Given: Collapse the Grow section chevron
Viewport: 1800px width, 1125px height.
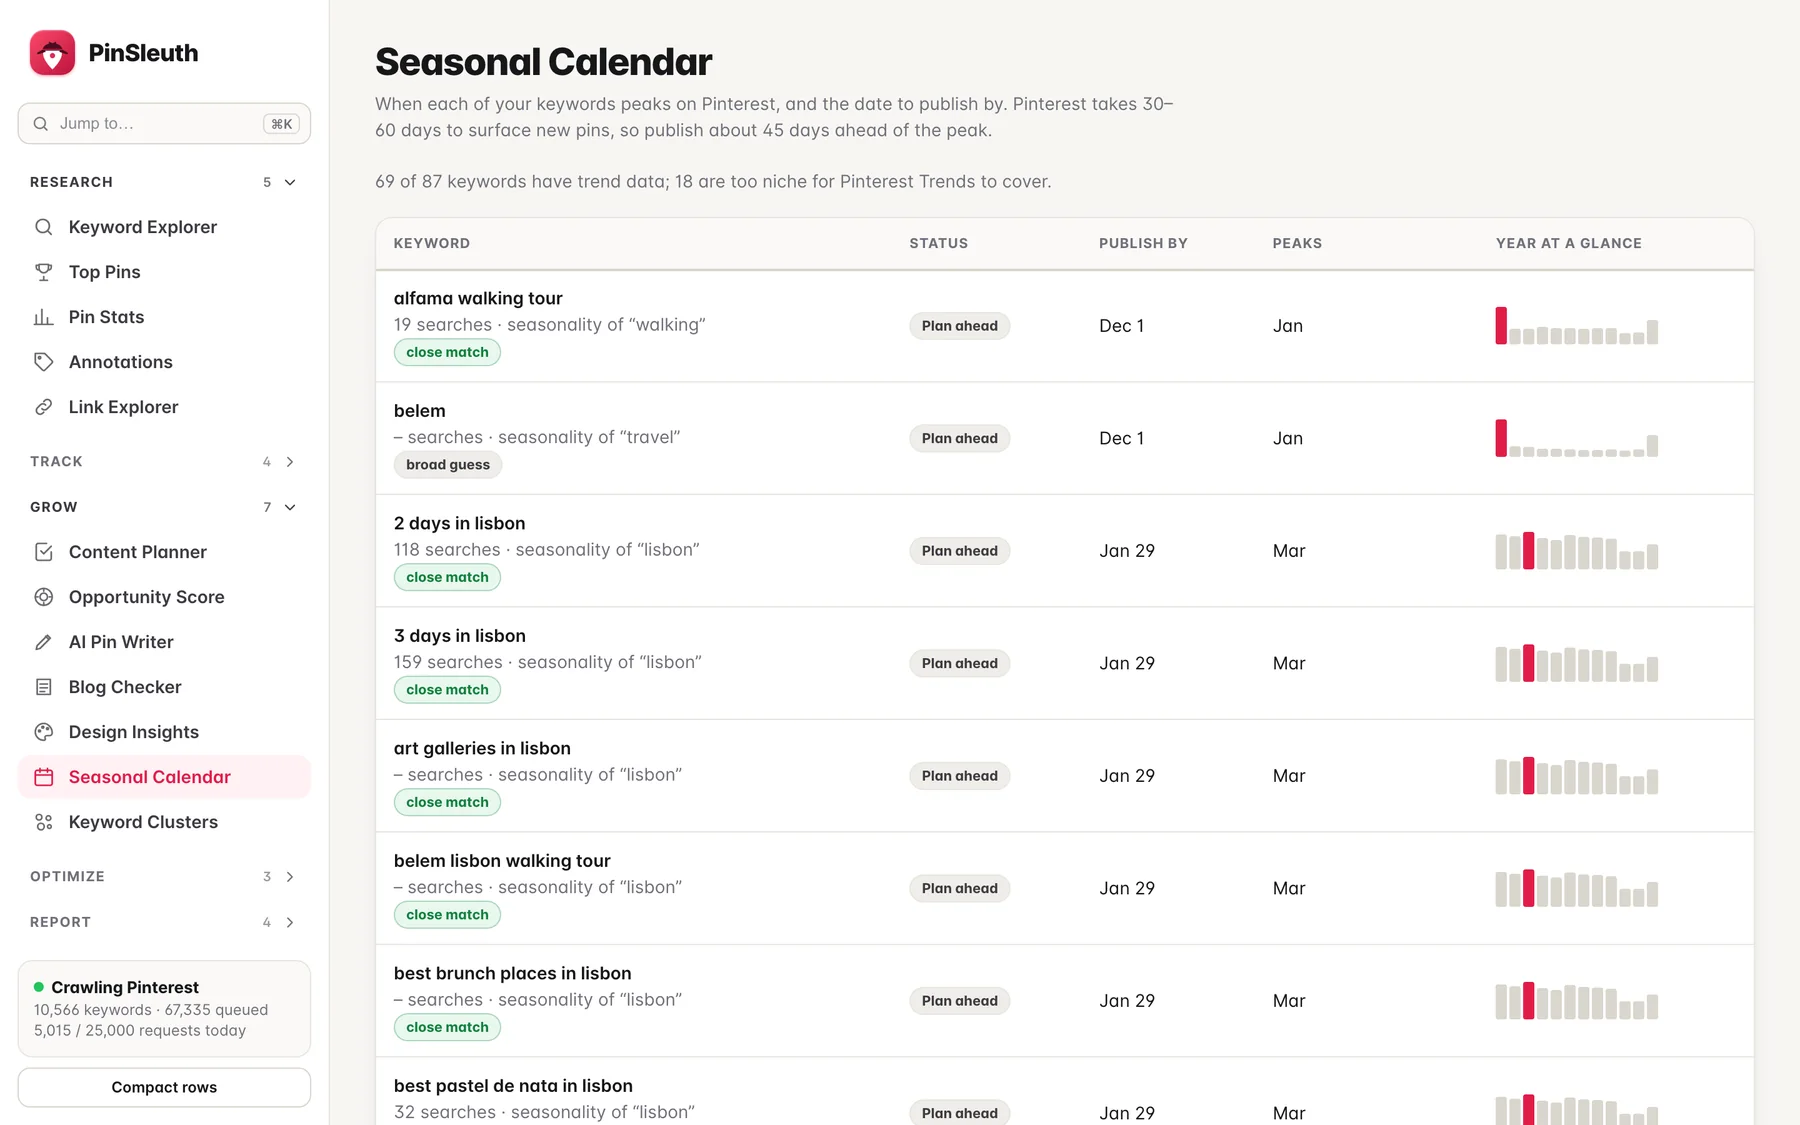Looking at the screenshot, I should point(290,507).
